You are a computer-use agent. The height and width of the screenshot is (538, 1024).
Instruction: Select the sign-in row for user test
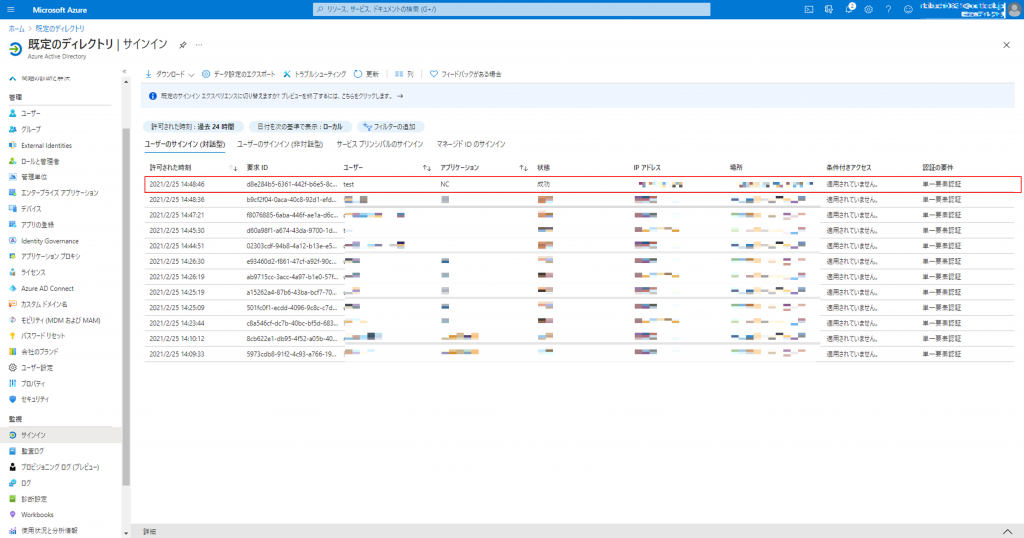tap(583, 185)
